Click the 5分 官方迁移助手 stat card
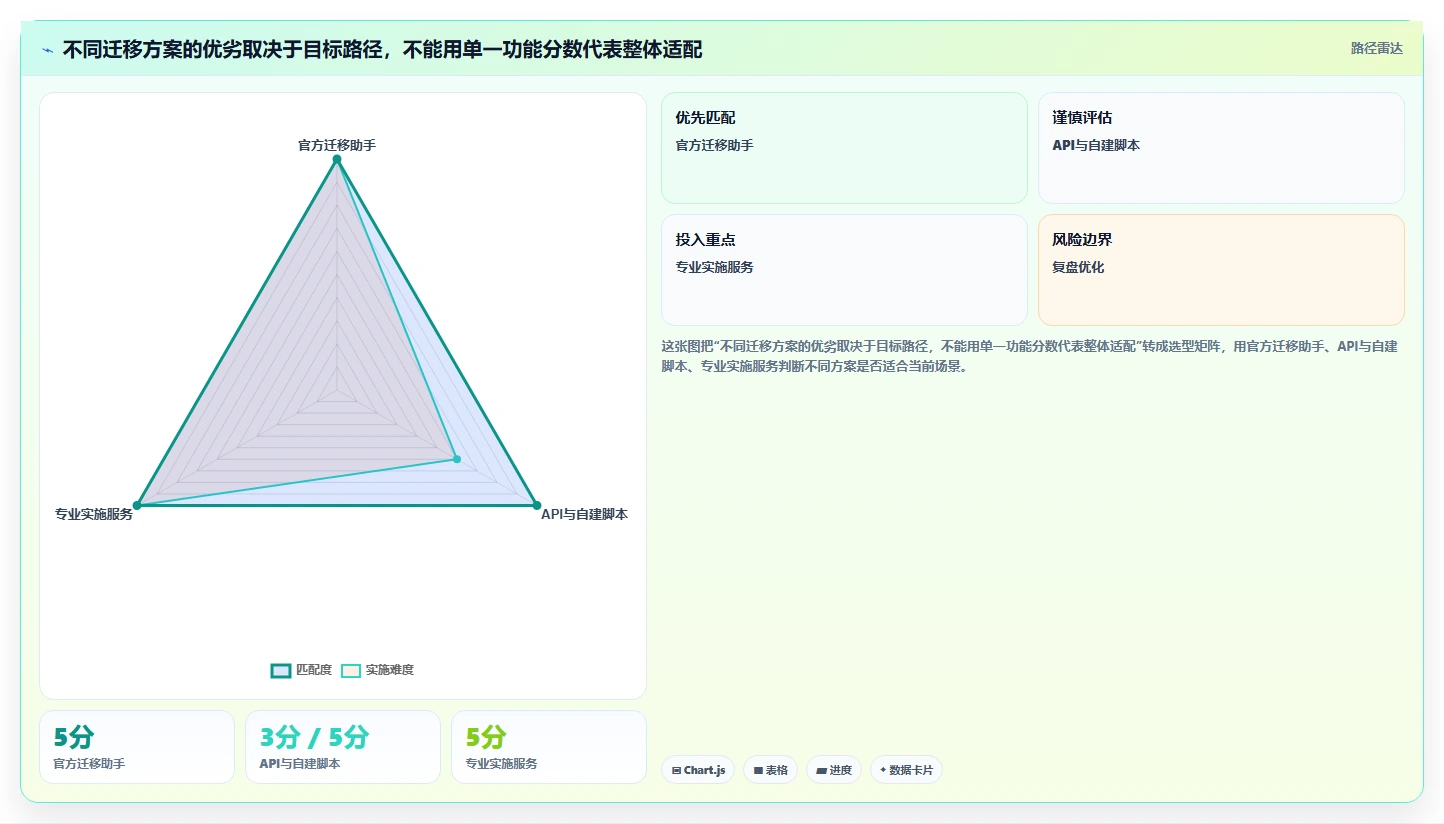 click(137, 747)
